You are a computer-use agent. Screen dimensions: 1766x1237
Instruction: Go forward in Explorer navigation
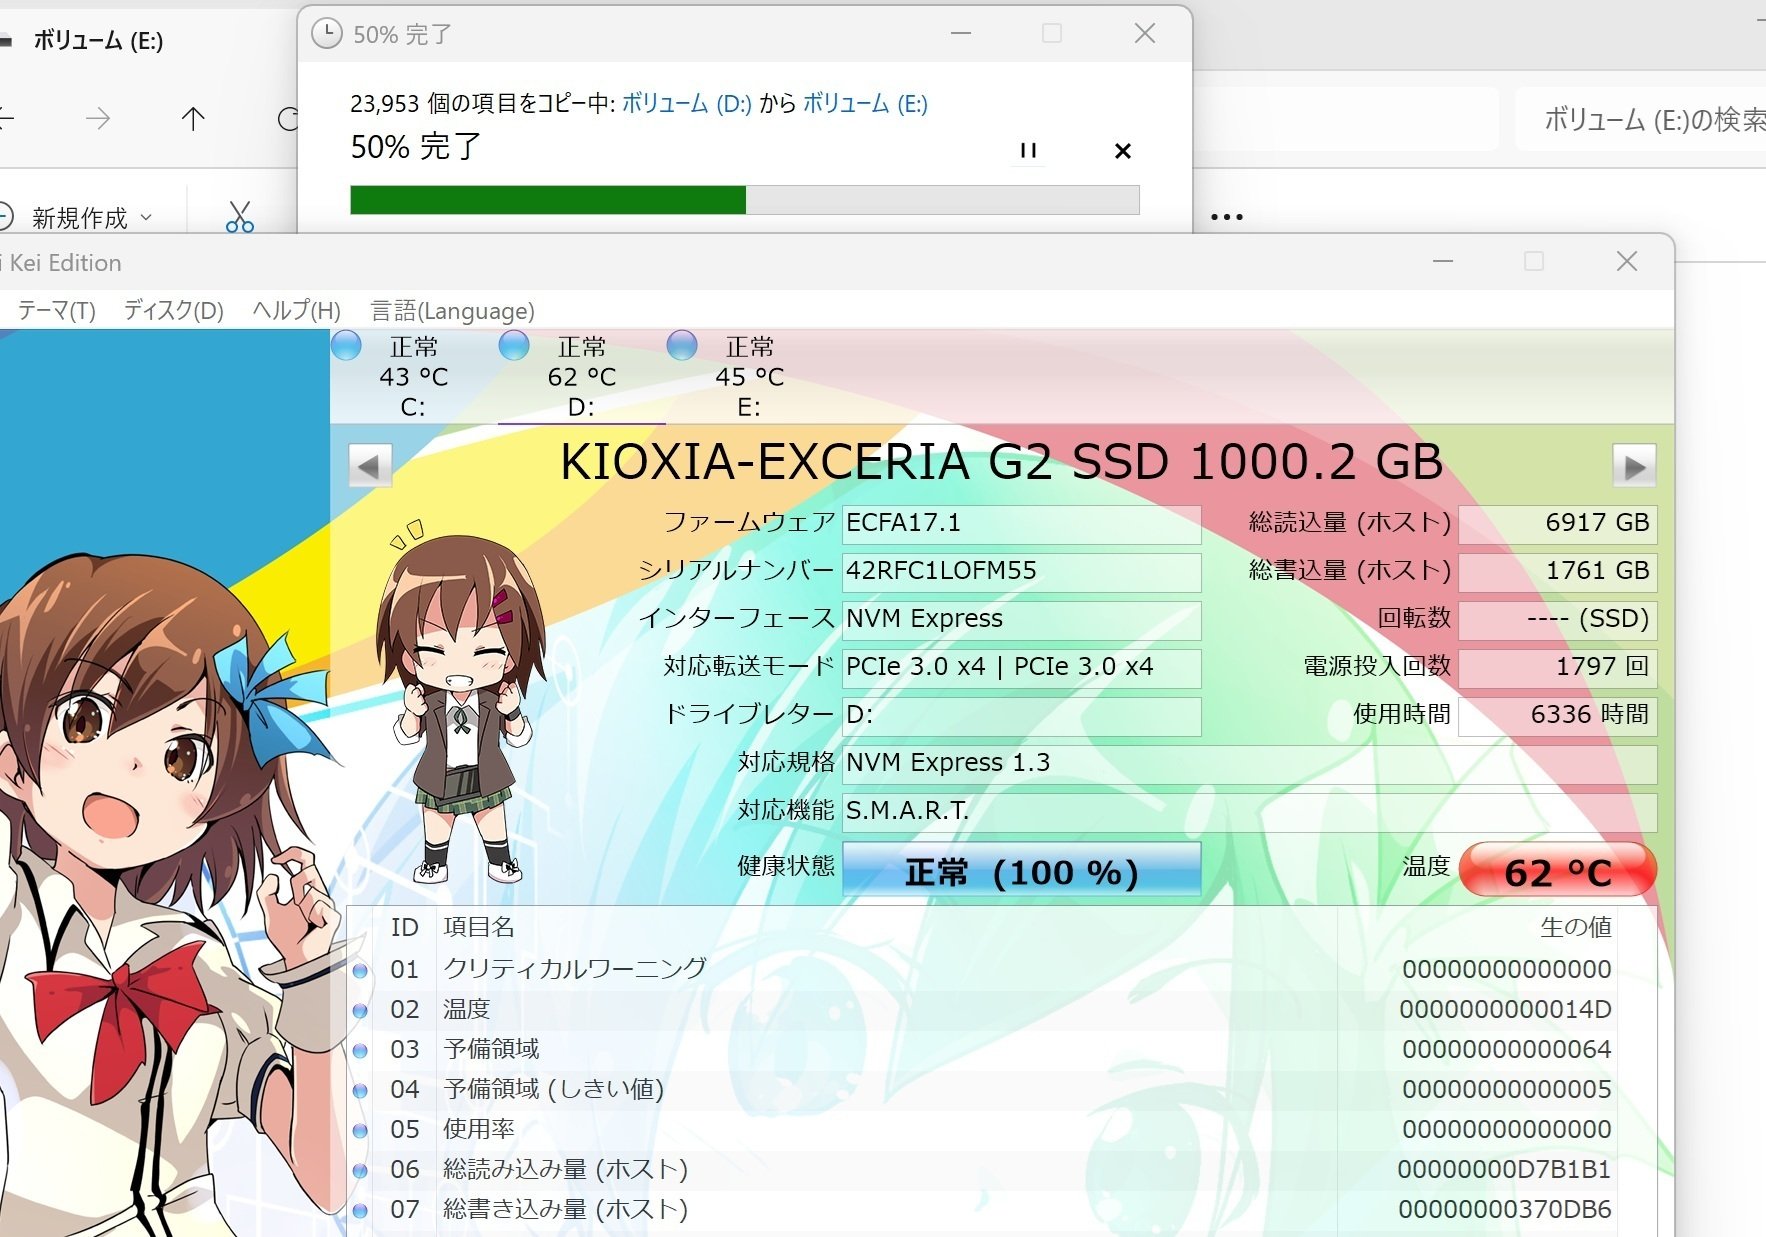98,119
